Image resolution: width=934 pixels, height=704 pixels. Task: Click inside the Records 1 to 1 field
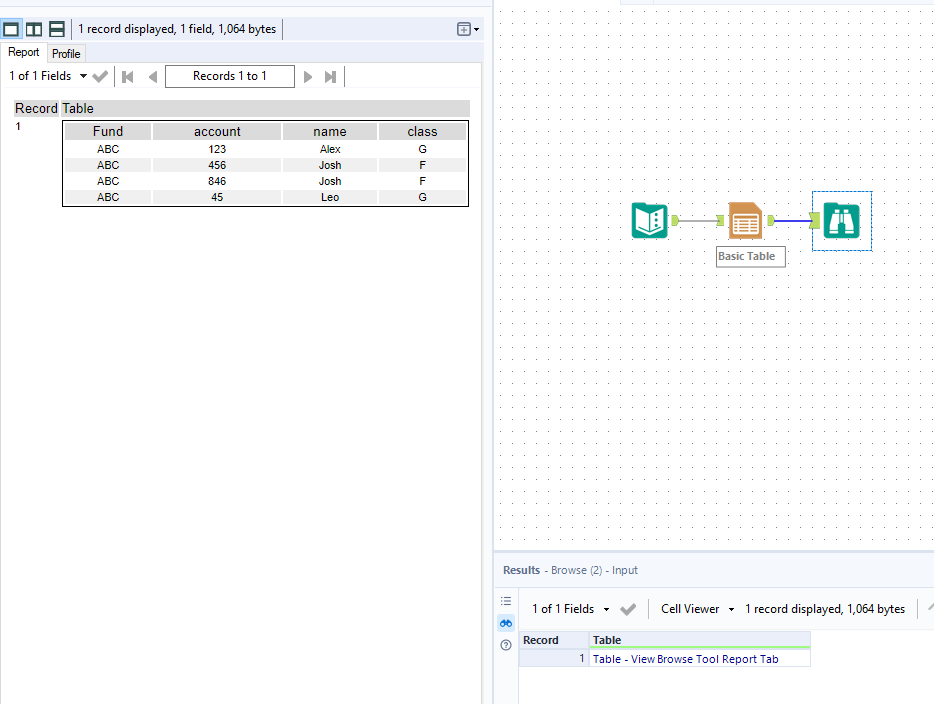(x=230, y=75)
